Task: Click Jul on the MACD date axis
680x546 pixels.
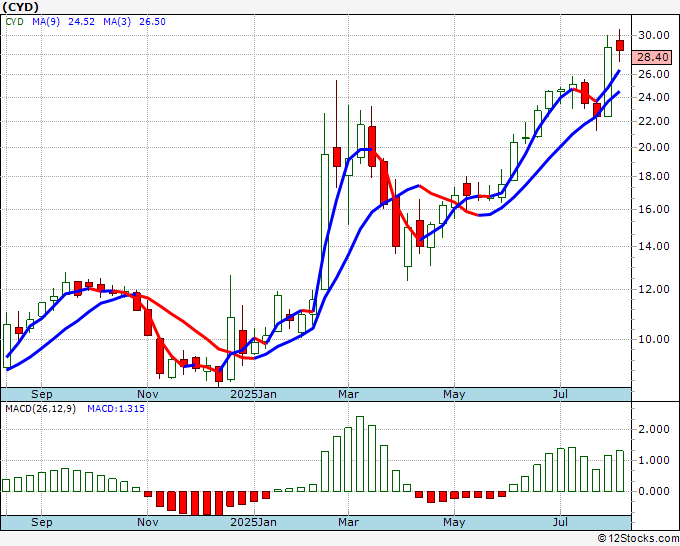Action: point(560,522)
